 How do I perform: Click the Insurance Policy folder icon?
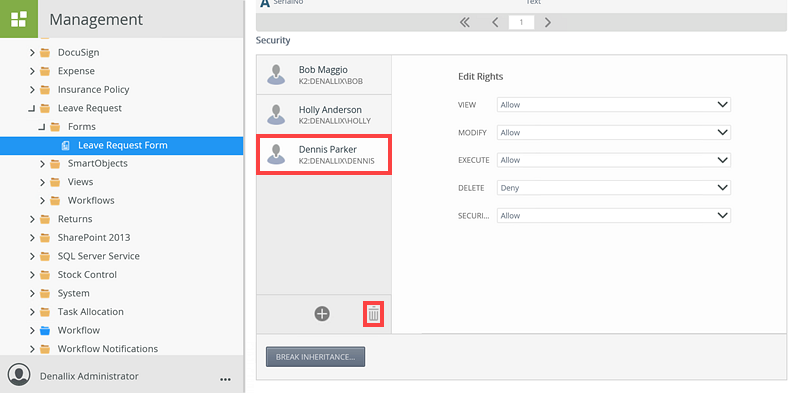pos(45,90)
